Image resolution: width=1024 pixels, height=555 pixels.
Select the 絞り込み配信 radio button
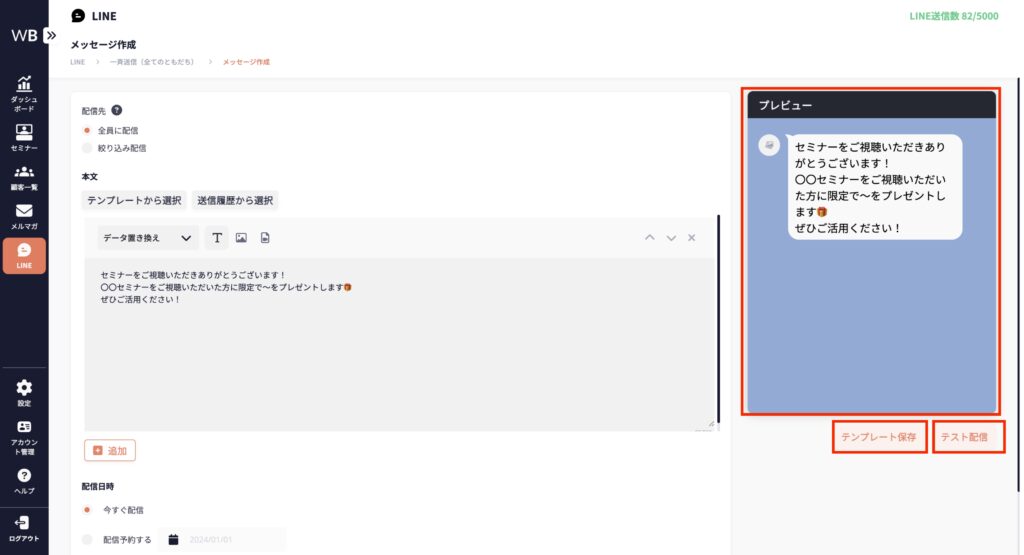coord(87,148)
